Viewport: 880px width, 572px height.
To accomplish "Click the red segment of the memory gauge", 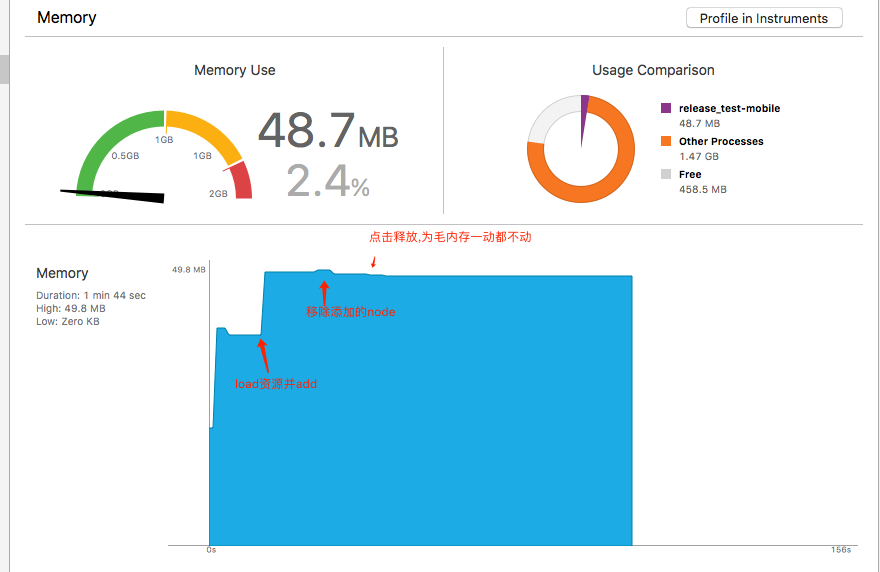I will point(240,181).
